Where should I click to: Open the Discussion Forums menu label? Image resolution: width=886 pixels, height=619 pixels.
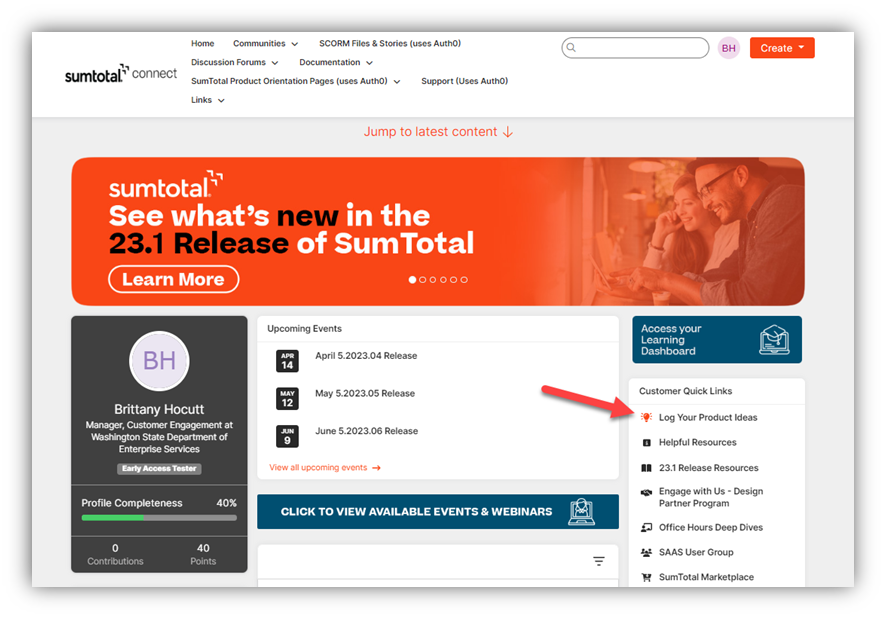[228, 62]
